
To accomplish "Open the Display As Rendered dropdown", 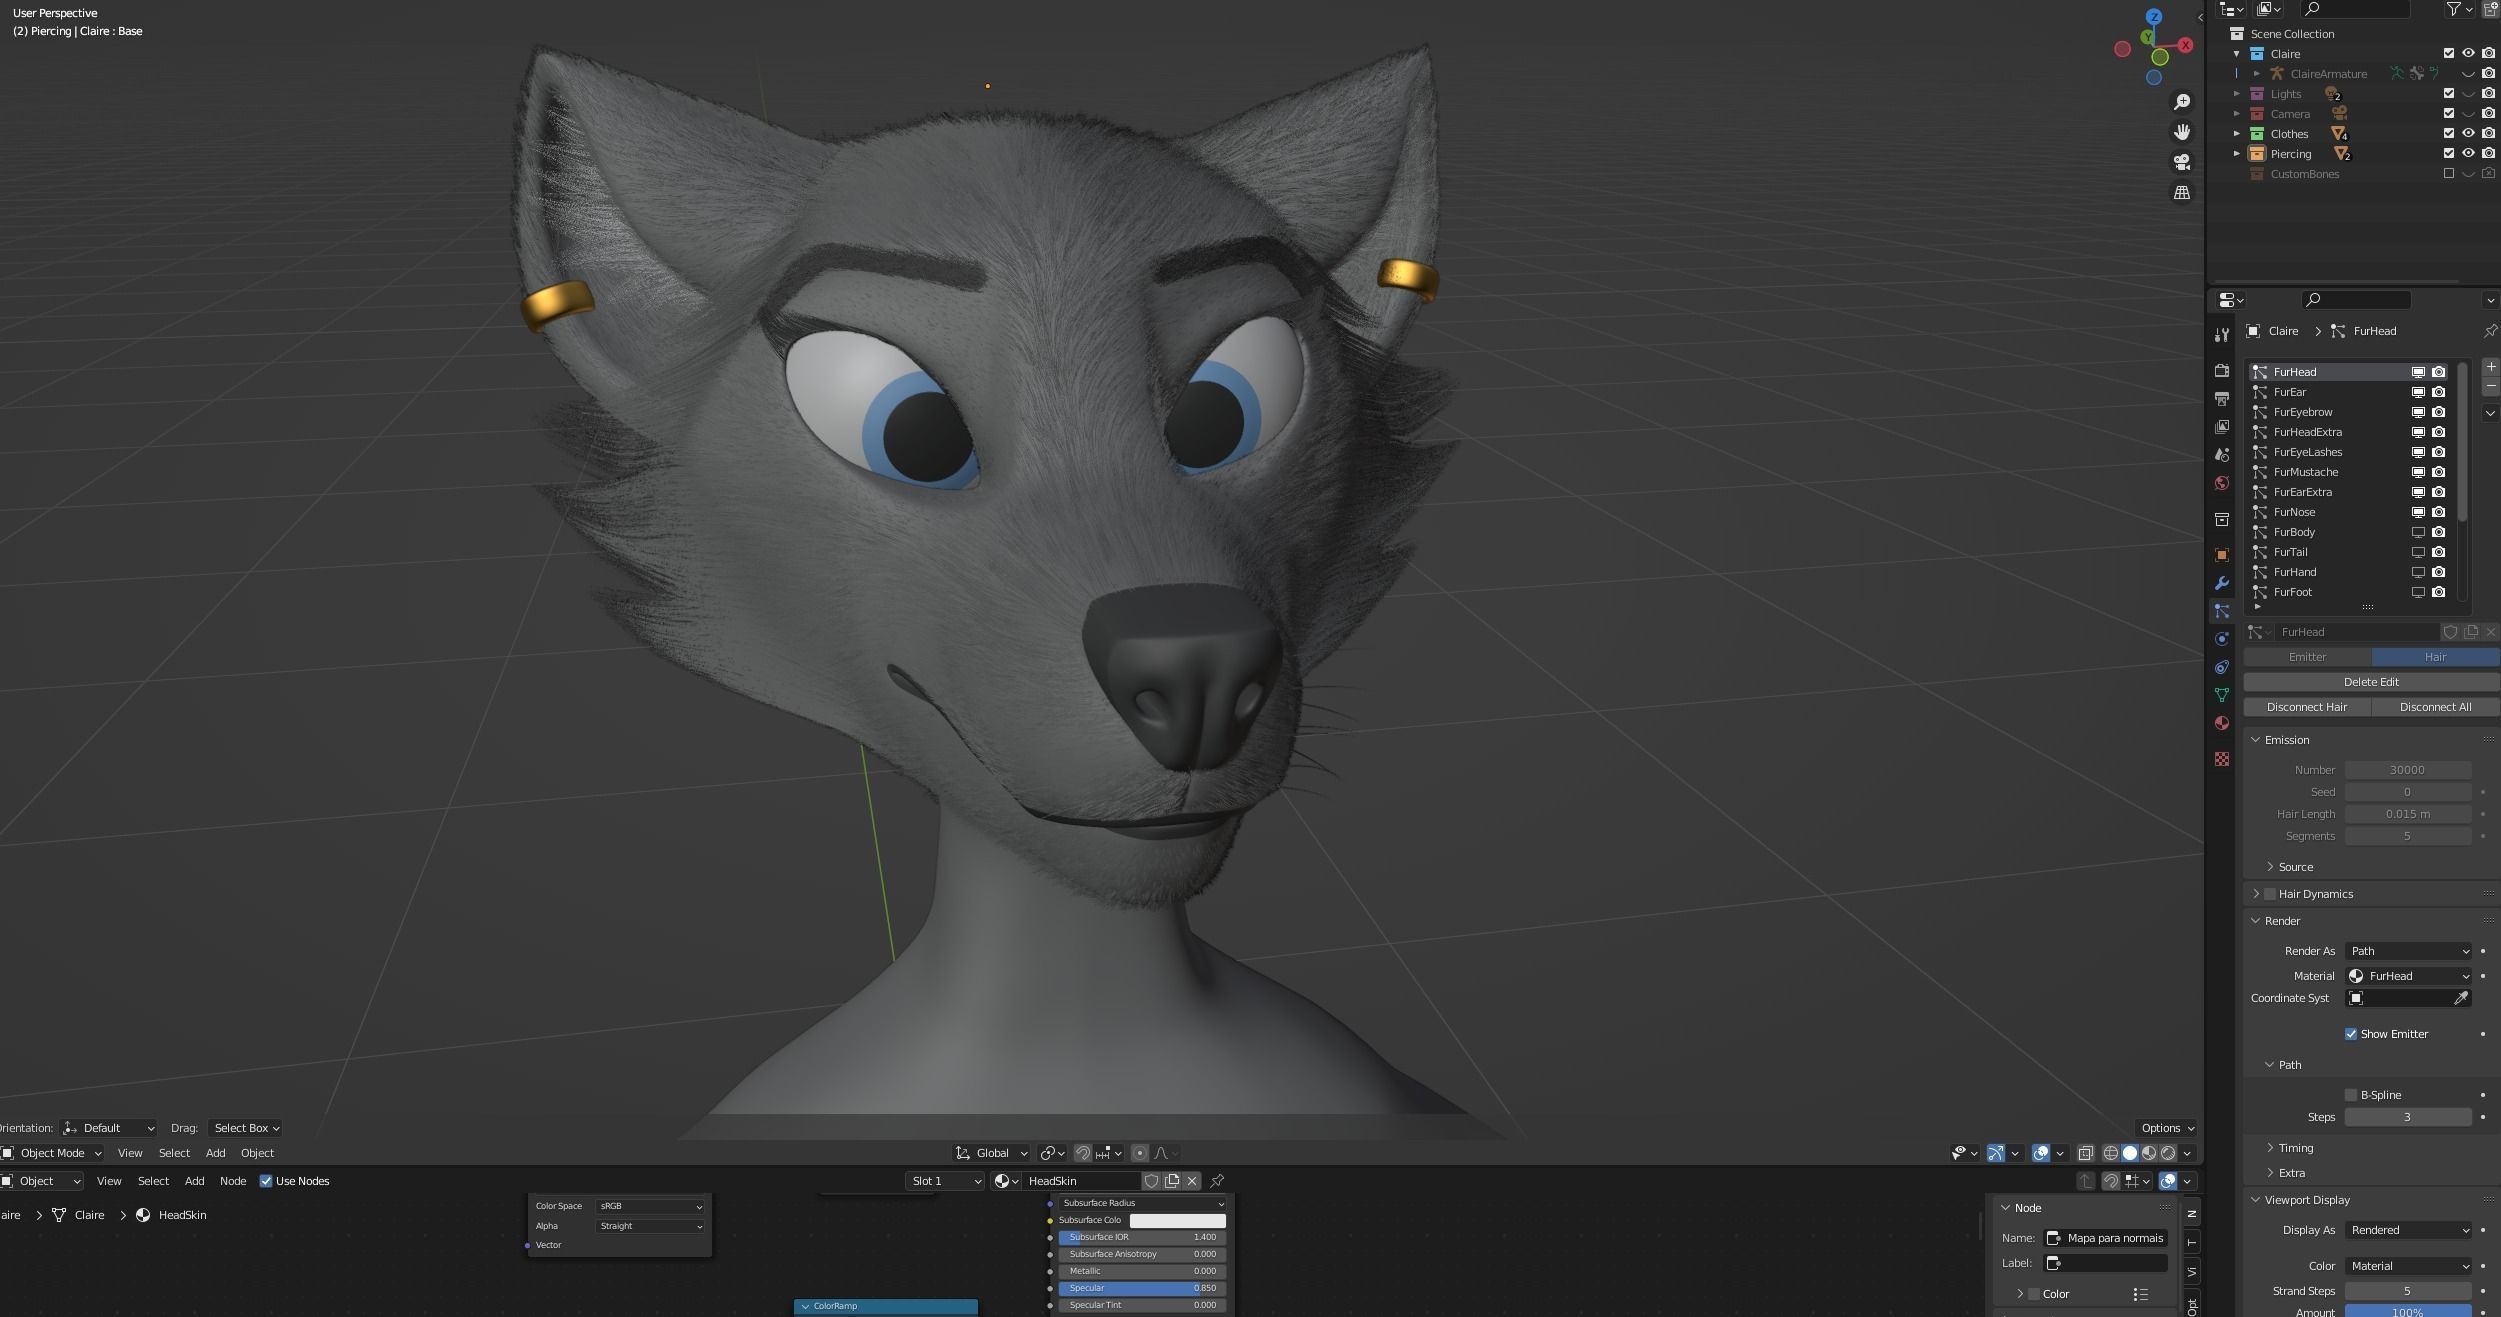I will click(x=2408, y=1230).
